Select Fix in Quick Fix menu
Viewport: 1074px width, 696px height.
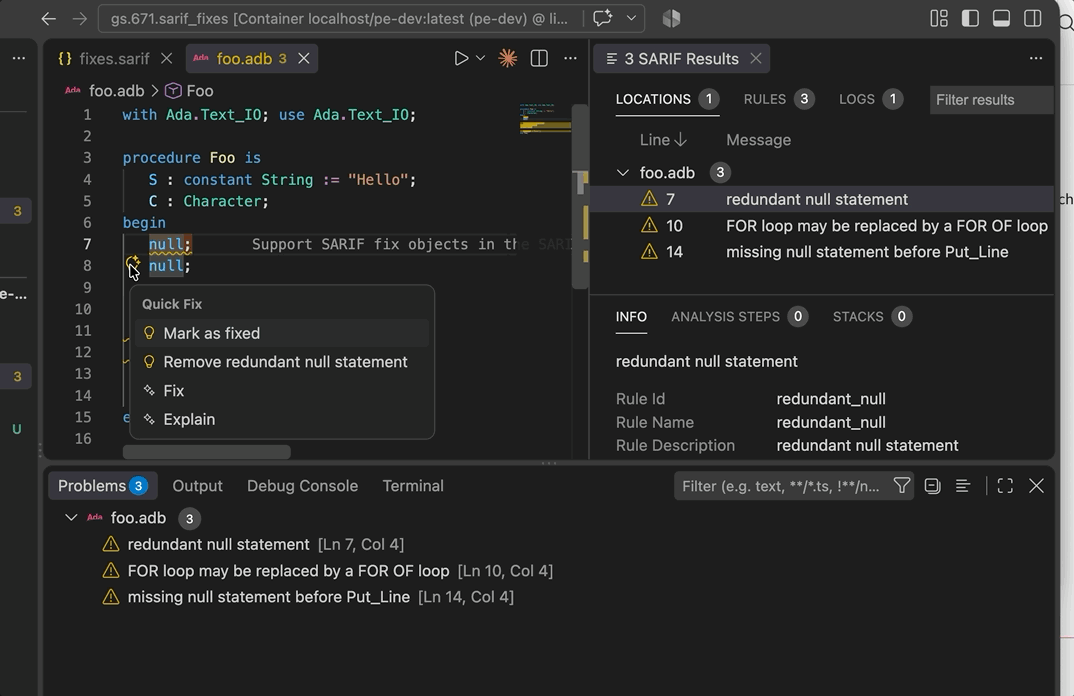point(282,391)
